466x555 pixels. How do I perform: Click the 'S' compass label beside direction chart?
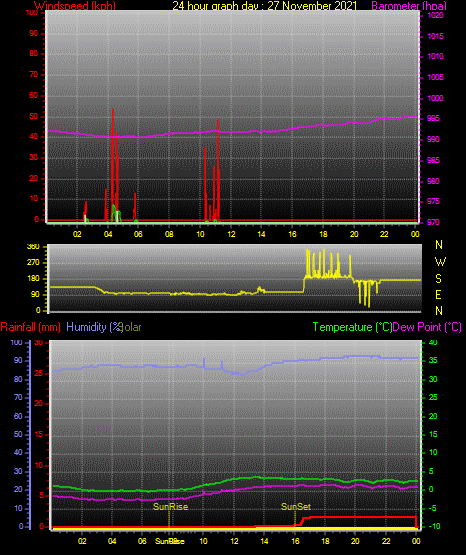click(x=438, y=279)
